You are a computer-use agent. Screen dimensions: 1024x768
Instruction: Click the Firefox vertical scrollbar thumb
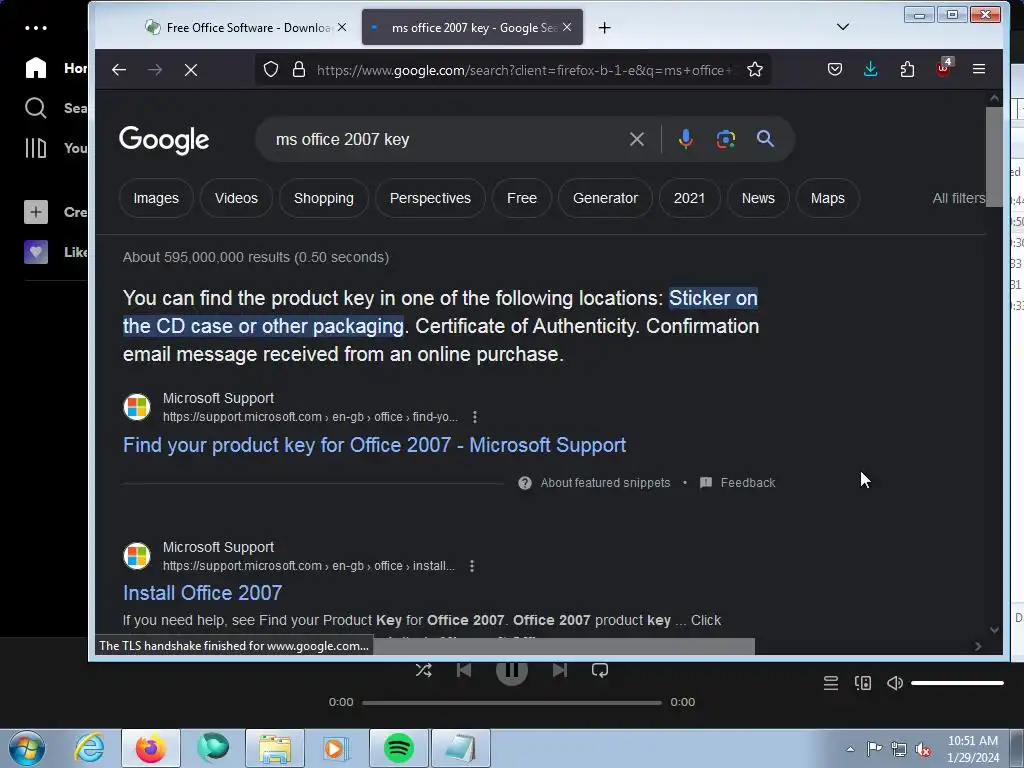pyautogui.click(x=994, y=157)
